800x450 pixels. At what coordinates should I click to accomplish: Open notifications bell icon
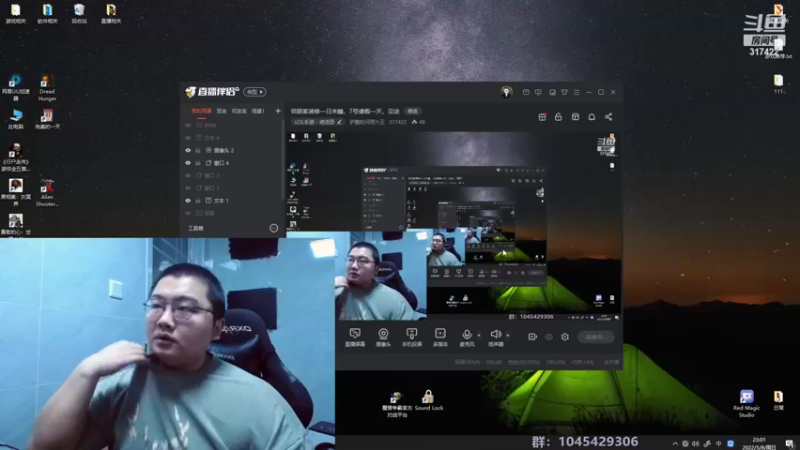[x=592, y=117]
